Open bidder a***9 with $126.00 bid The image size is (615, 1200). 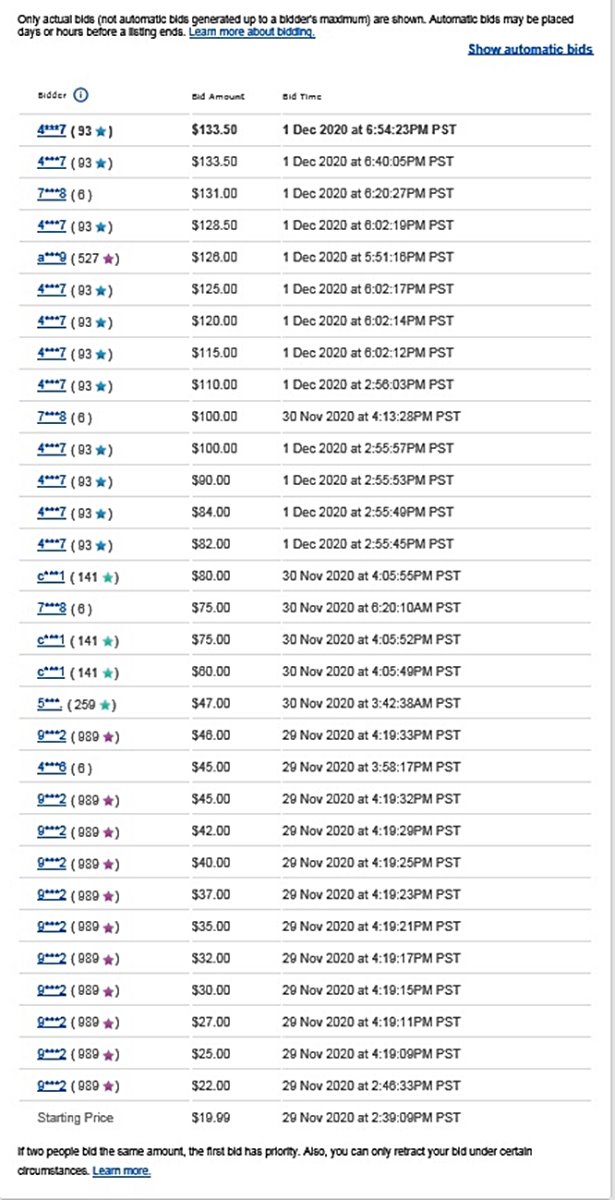point(50,257)
